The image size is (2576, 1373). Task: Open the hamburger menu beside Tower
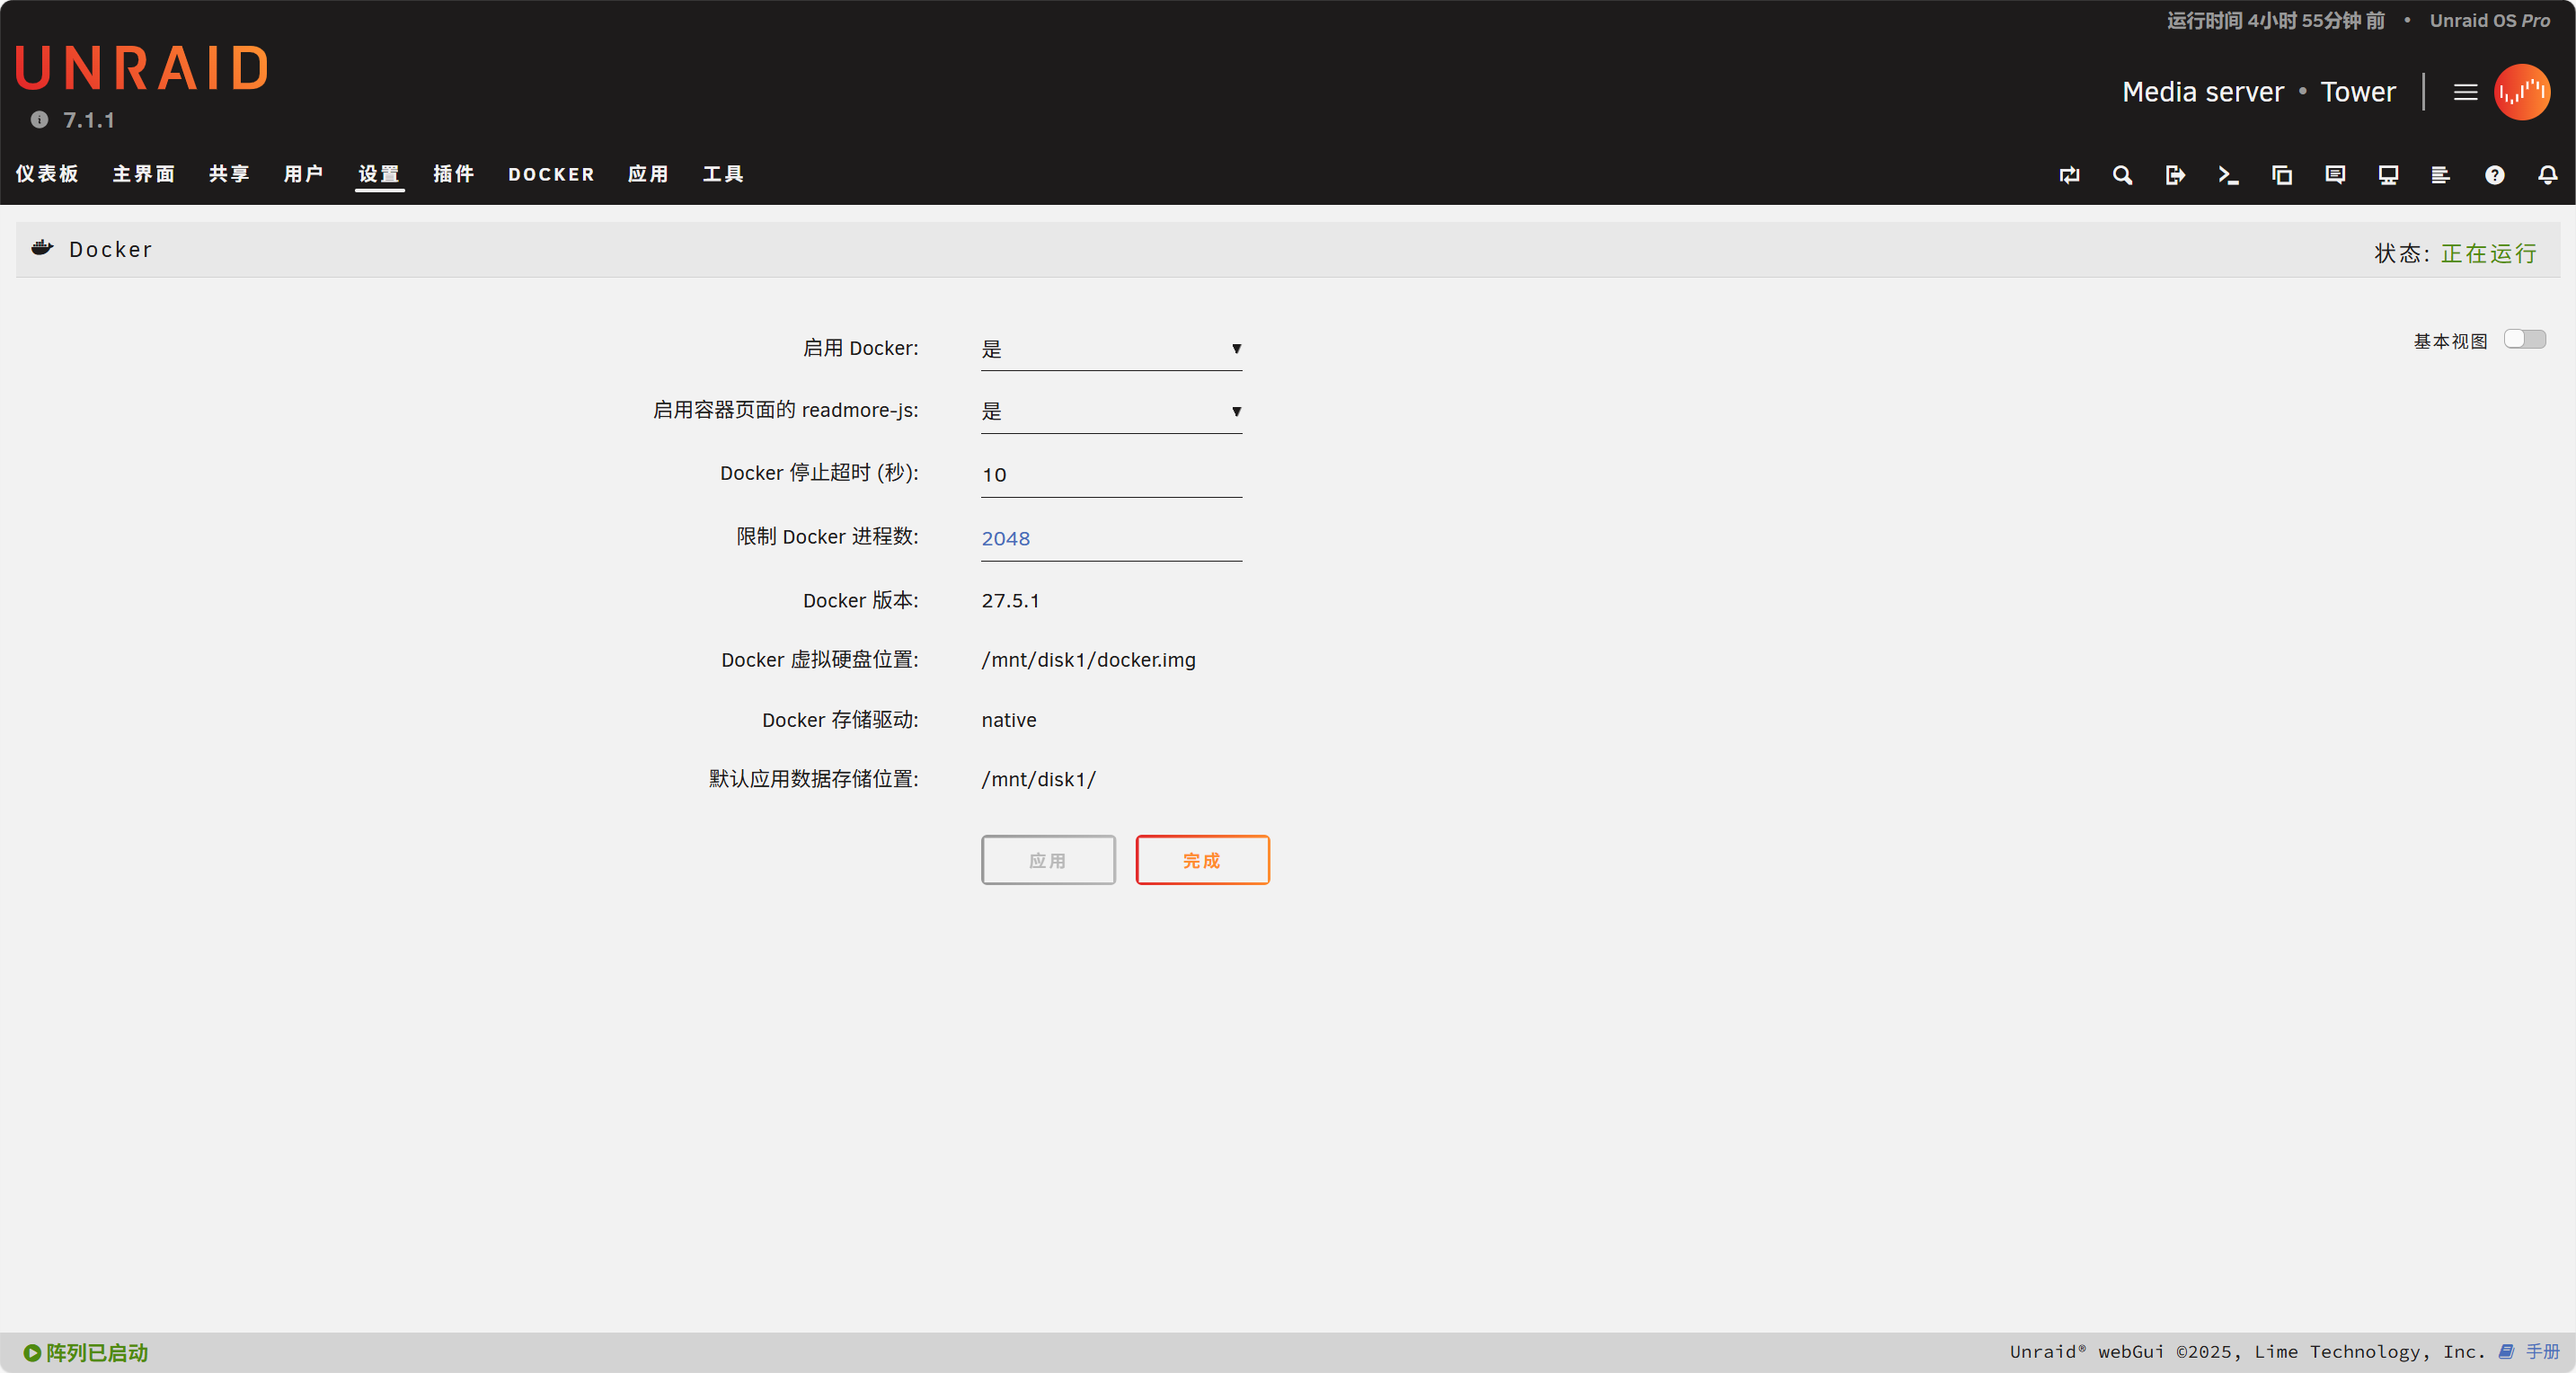point(2465,92)
